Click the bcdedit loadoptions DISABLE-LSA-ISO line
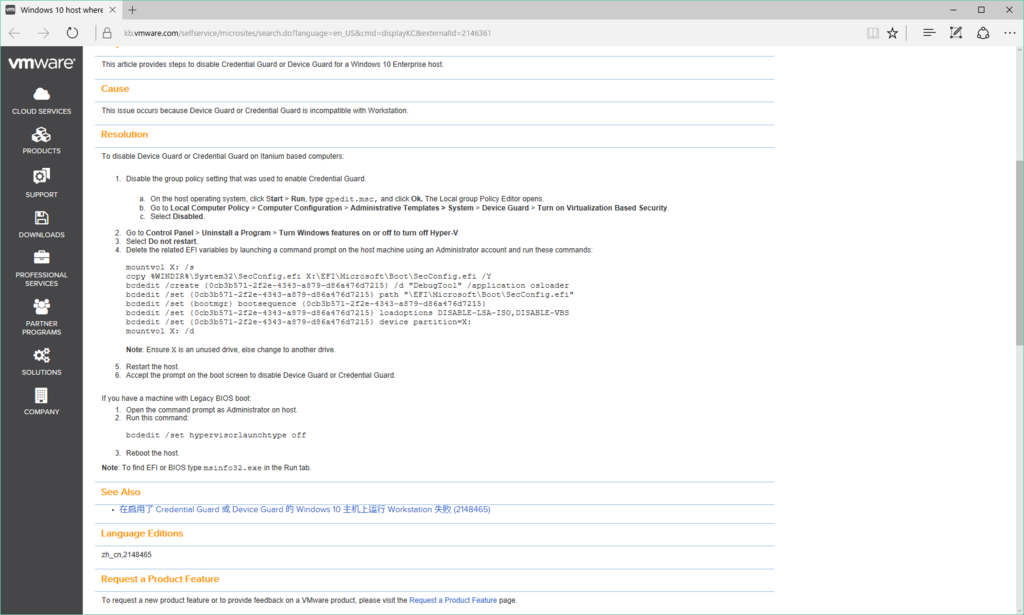1024x615 pixels. (x=347, y=313)
